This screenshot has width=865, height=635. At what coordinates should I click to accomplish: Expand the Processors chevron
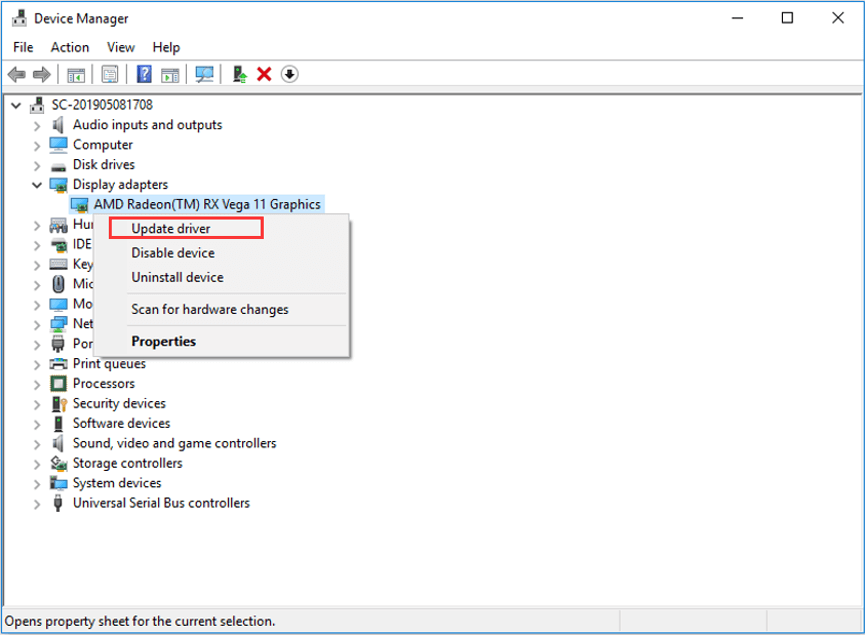(37, 385)
